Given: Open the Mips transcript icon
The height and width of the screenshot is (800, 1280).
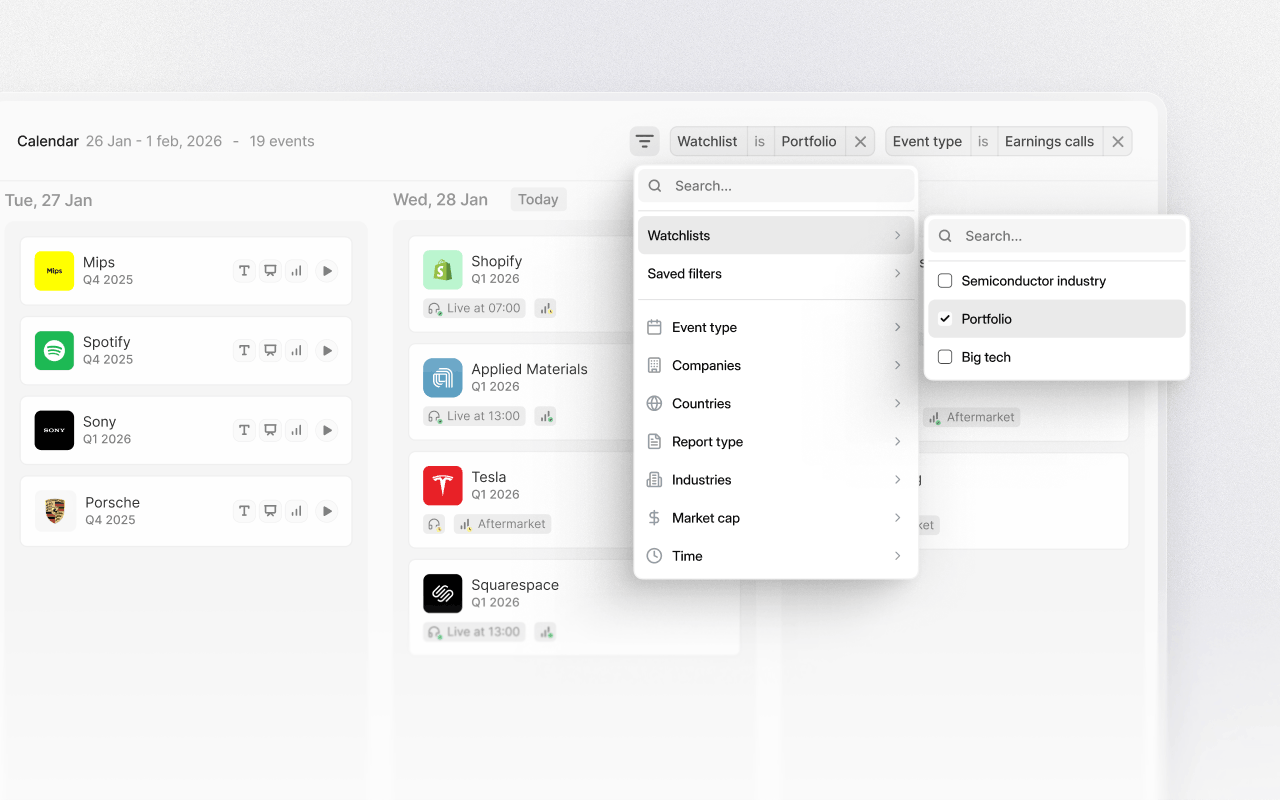Looking at the screenshot, I should pyautogui.click(x=244, y=270).
